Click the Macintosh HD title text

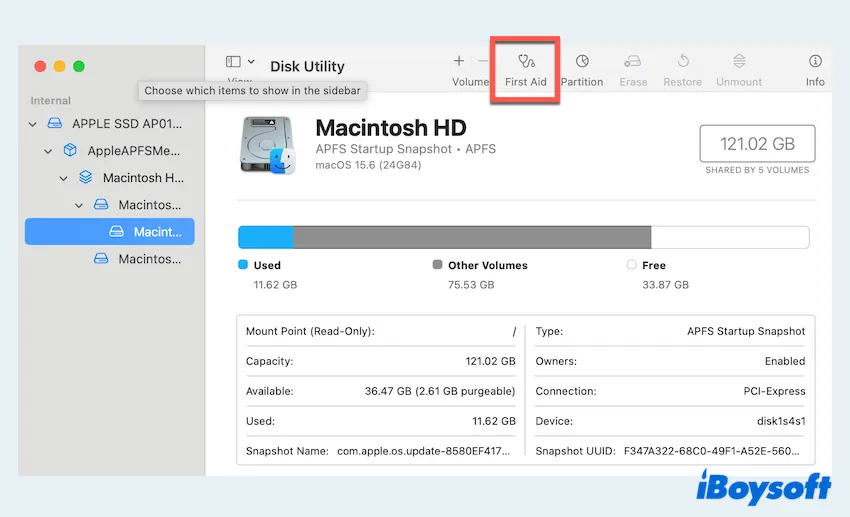(391, 128)
